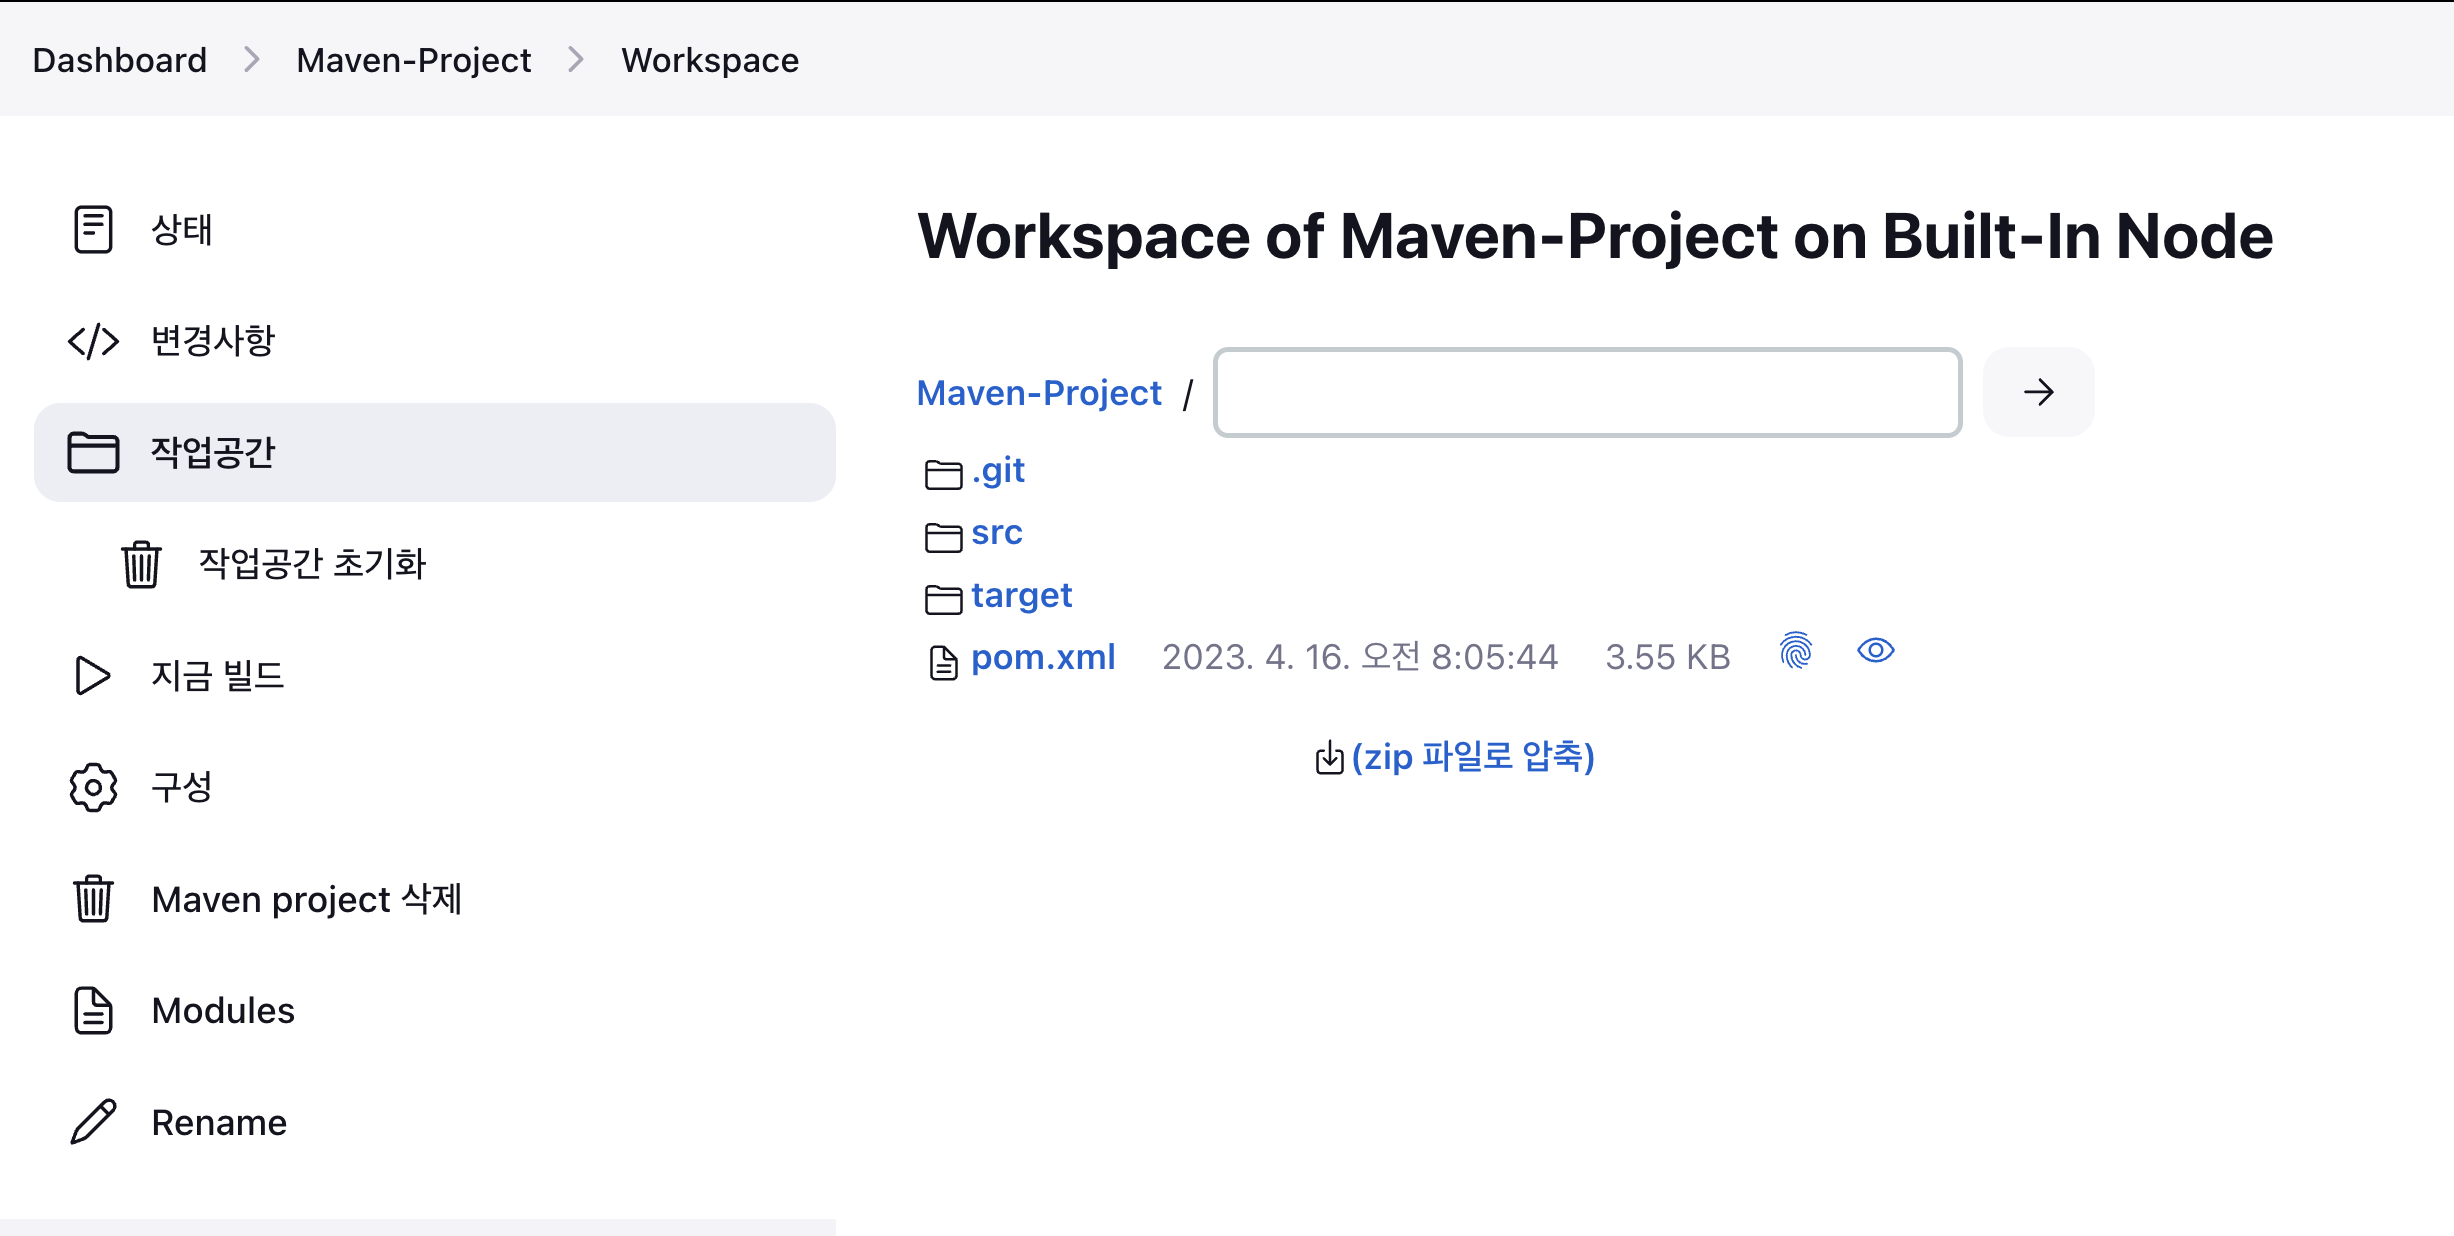
Task: Open the pom.xml file link
Action: tap(1043, 658)
